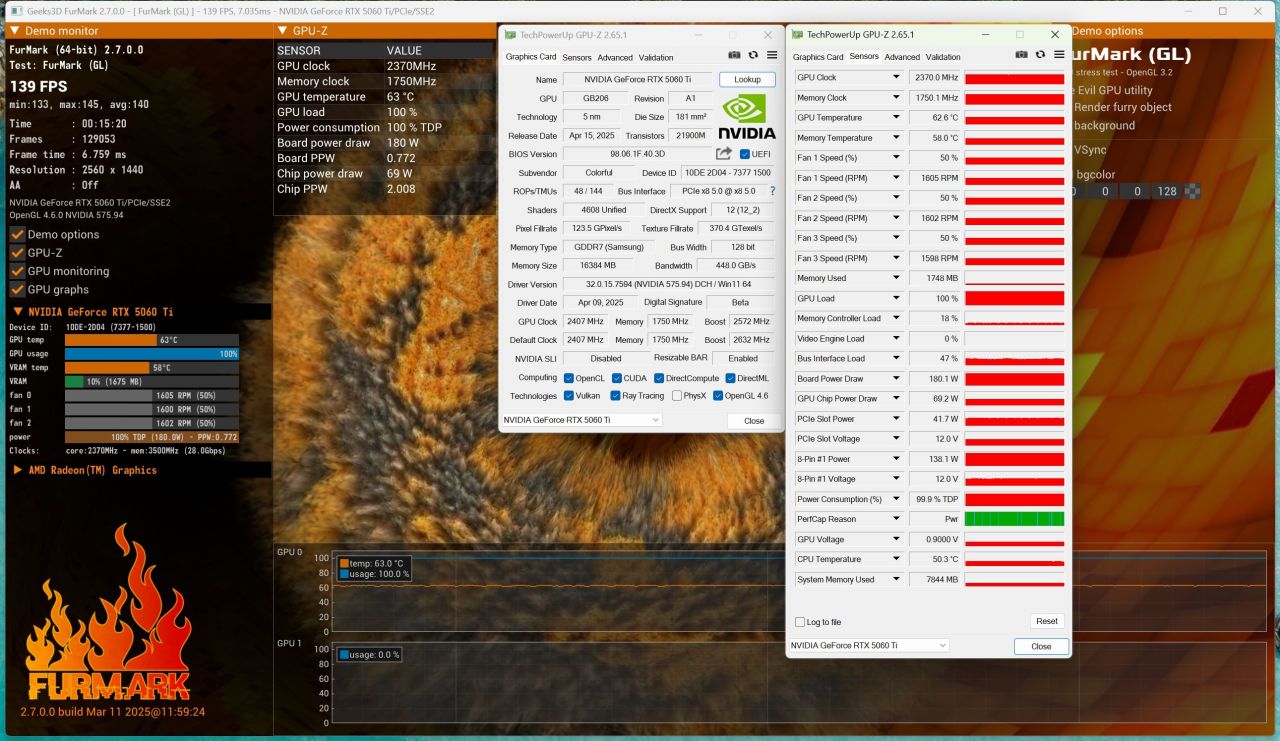The image size is (1280, 741).
Task: Click the Driver Version field in GPU-Z
Action: click(x=669, y=285)
